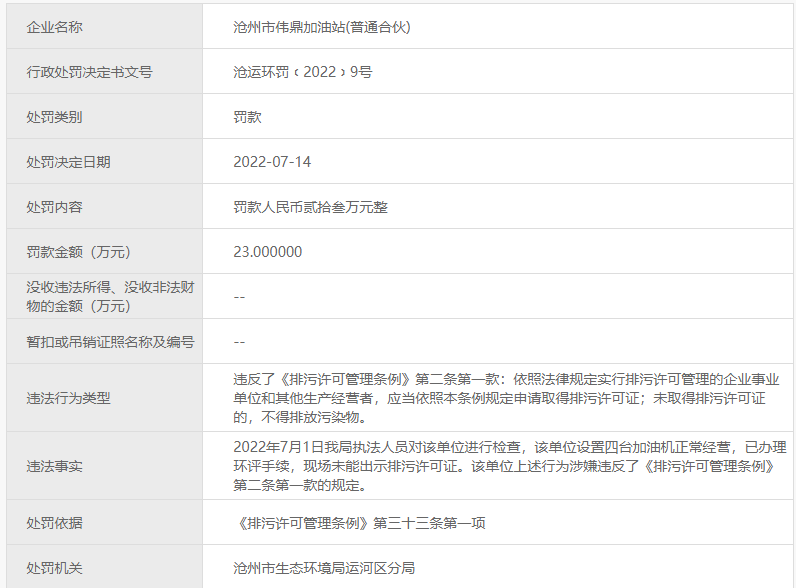Screen dimensions: 796x588
Task: Select the violation type paragraph starting '违反了《排污许可管理条例》'
Action: click(x=506, y=398)
